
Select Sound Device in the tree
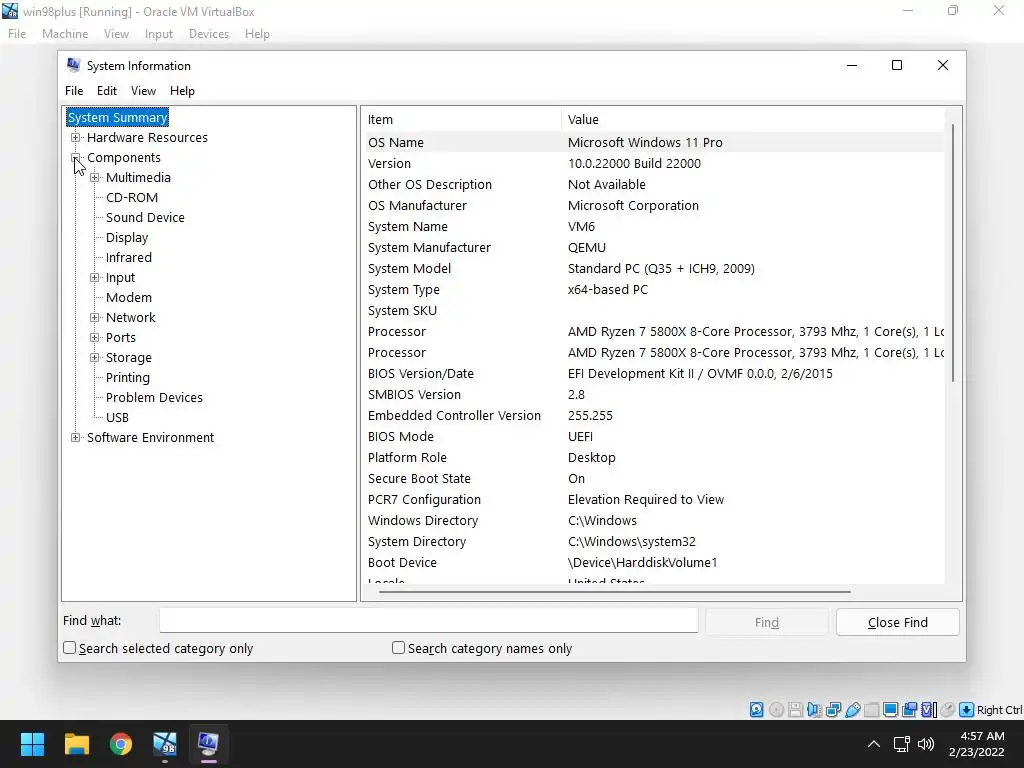tap(145, 217)
